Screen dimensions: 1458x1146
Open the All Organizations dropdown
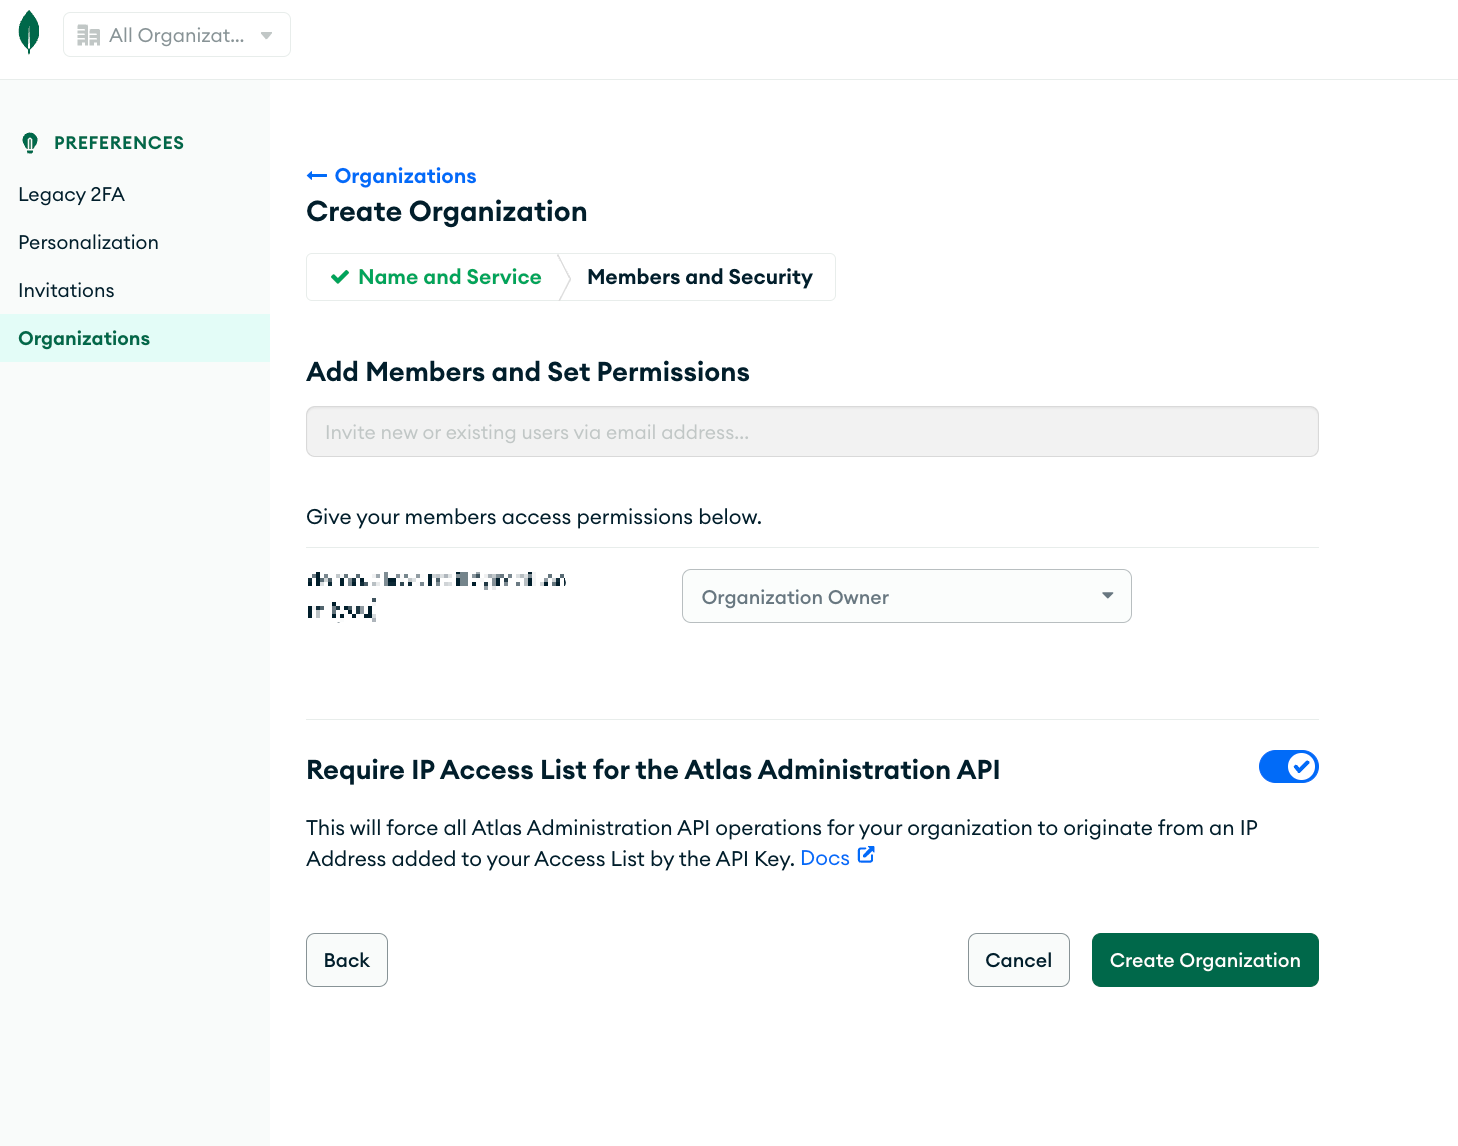click(177, 35)
